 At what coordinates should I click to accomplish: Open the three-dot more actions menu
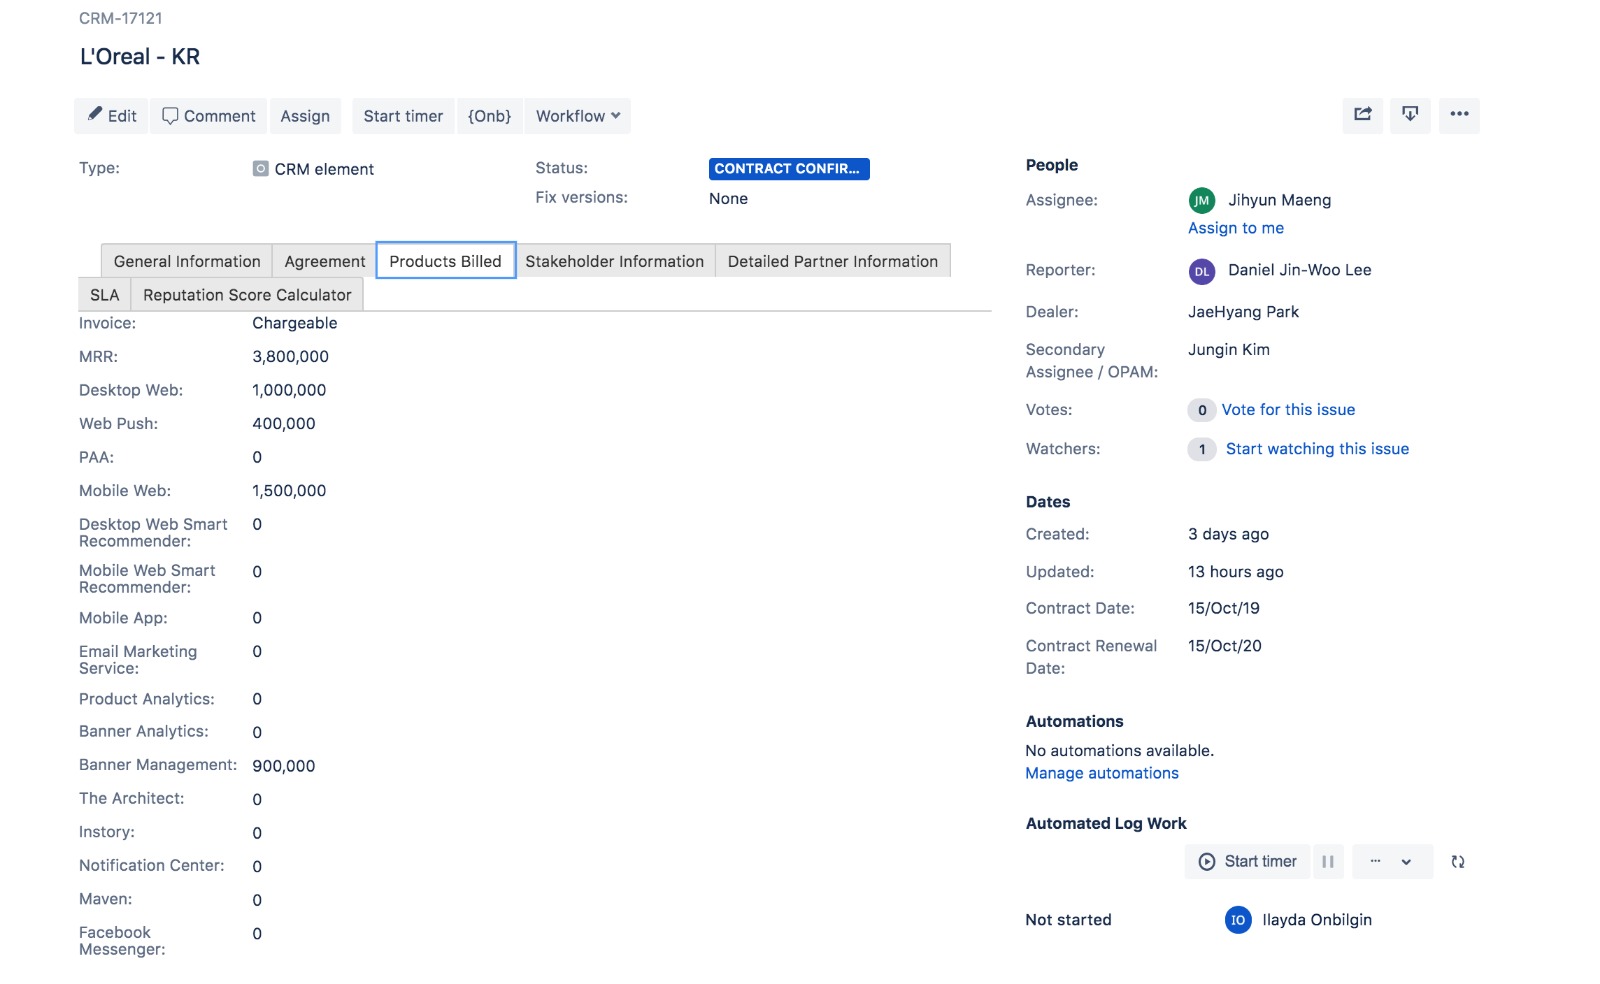pyautogui.click(x=1459, y=115)
